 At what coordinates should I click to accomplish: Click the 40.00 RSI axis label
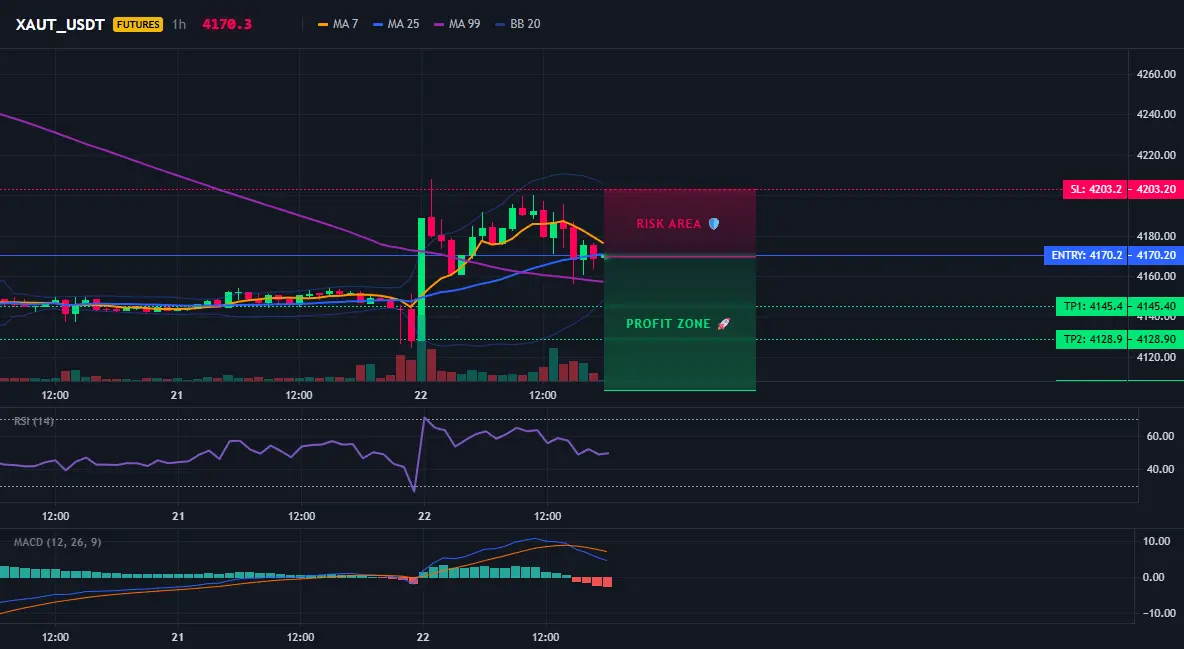pyautogui.click(x=1161, y=469)
